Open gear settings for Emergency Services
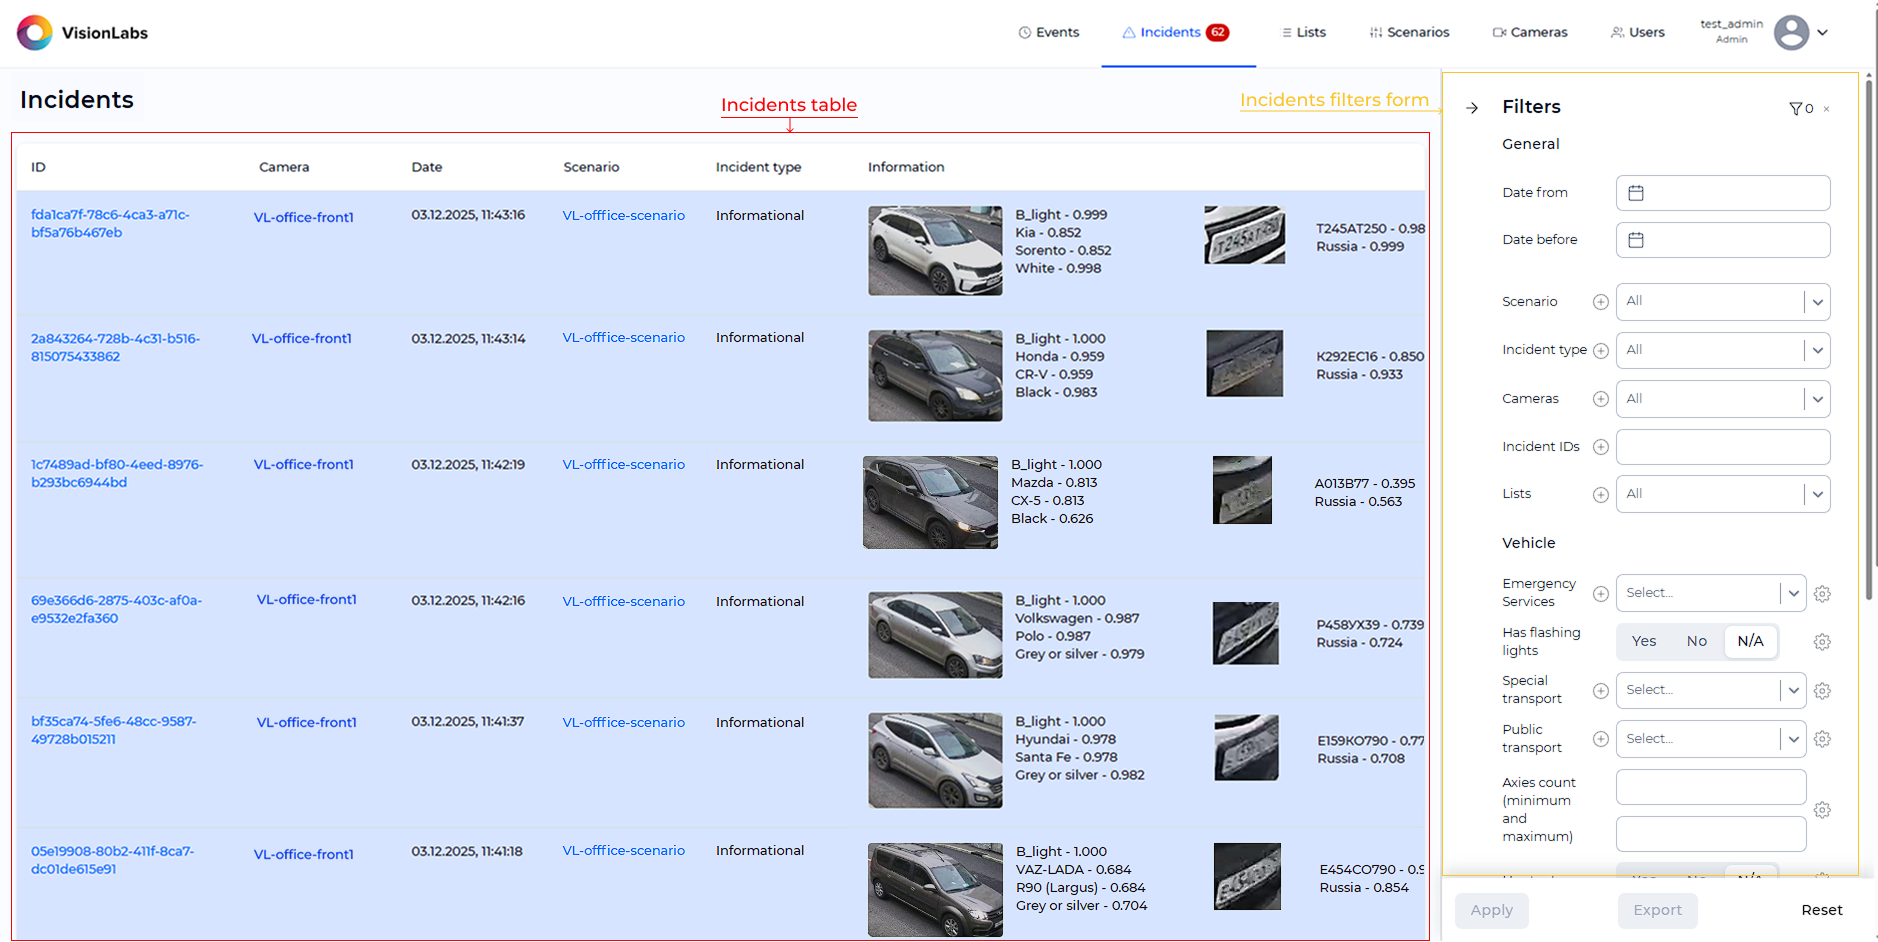This screenshot has width=1878, height=942. [x=1822, y=594]
